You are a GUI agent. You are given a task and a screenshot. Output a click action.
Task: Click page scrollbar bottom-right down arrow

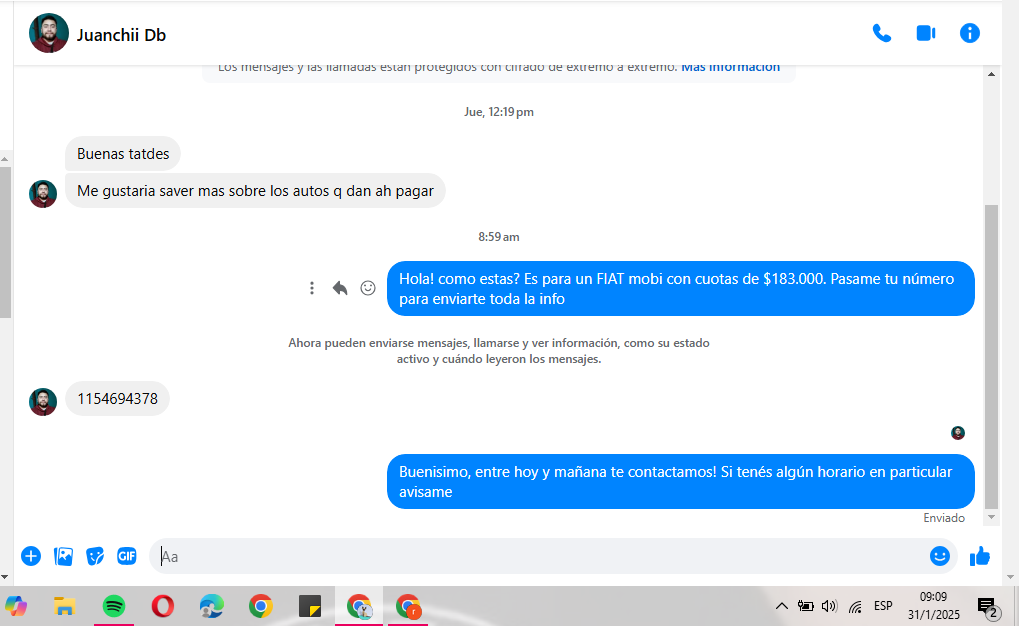coord(1009,577)
